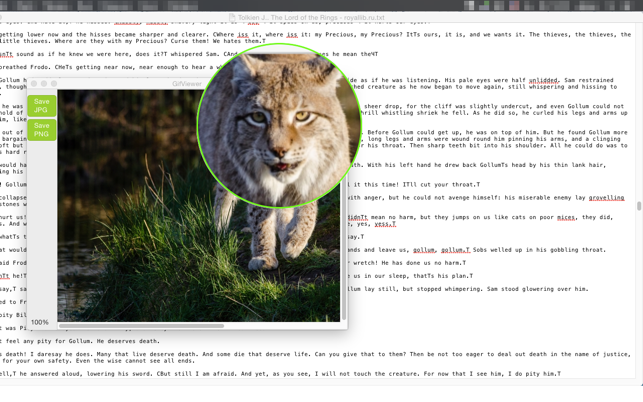Click the phrase 'sheer drop'
643x402 pixels.
pyautogui.click(x=383, y=106)
